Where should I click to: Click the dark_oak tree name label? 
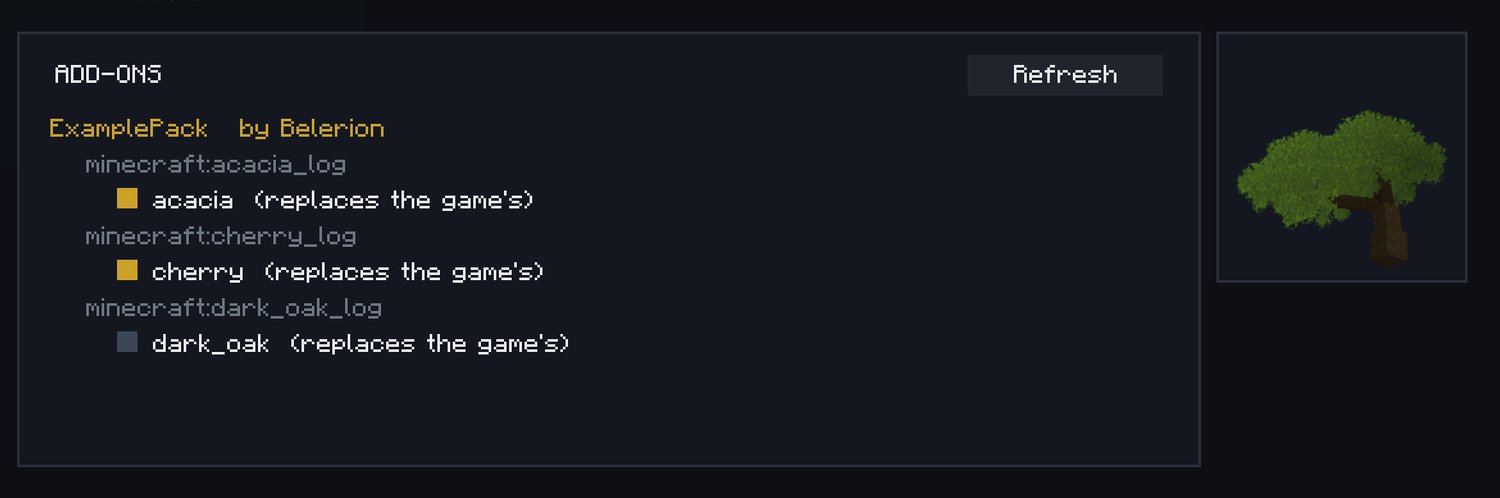pyautogui.click(x=211, y=344)
